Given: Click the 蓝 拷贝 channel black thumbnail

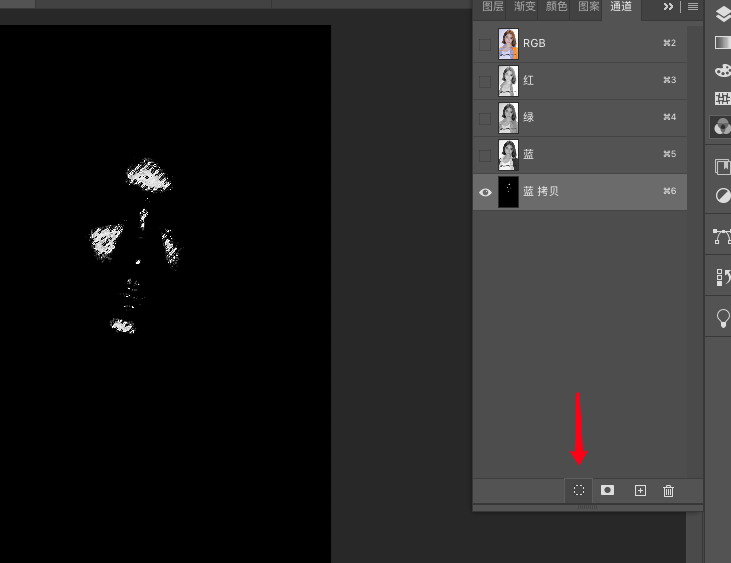Looking at the screenshot, I should [508, 192].
